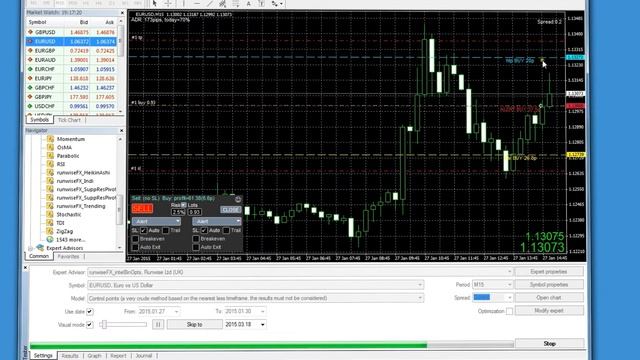
Task: Enable the right Breakeven checkbox
Action: (x=196, y=239)
